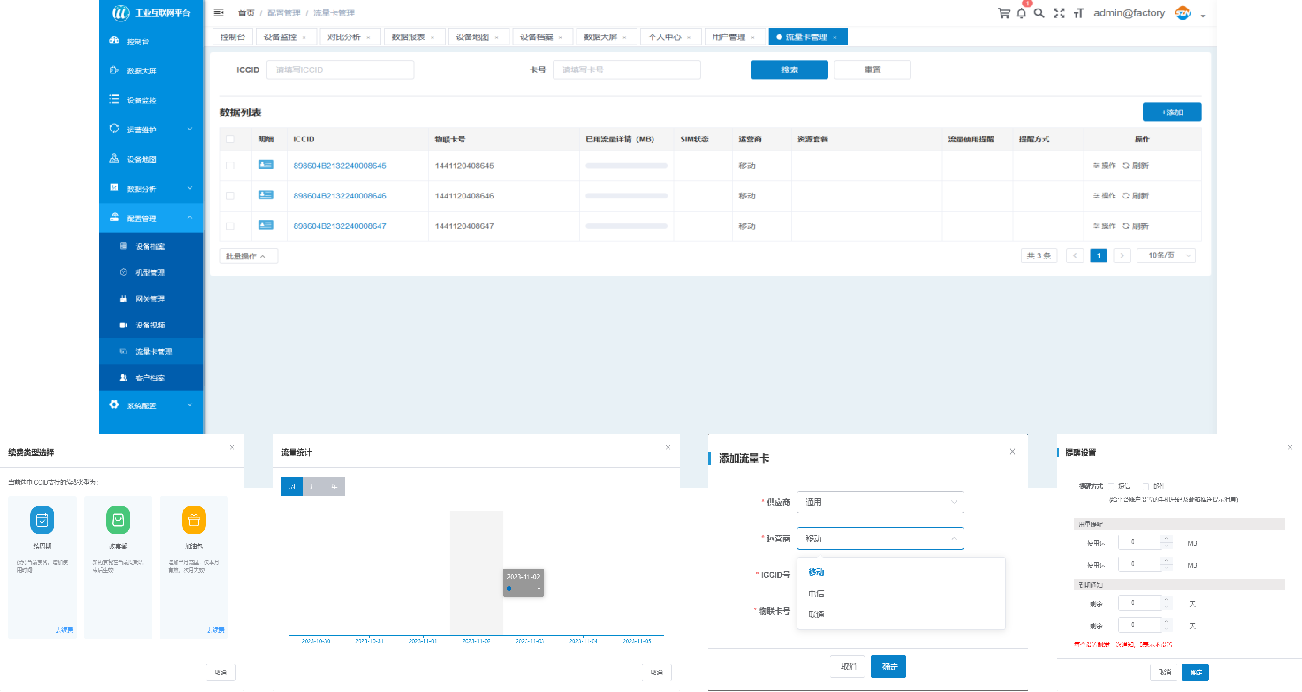Image resolution: width=1302 pixels, height=692 pixels.
Task: Tick the checkbox for the third table row
Action: click(230, 226)
